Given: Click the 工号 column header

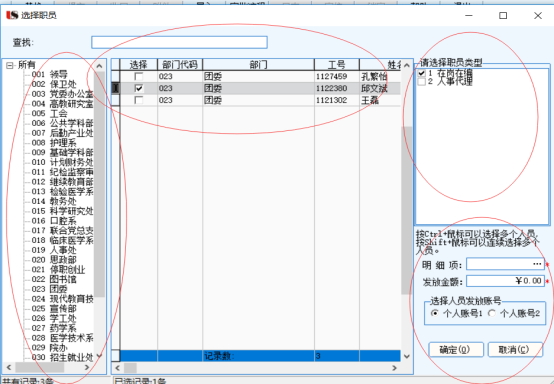Looking at the screenshot, I should [337, 65].
